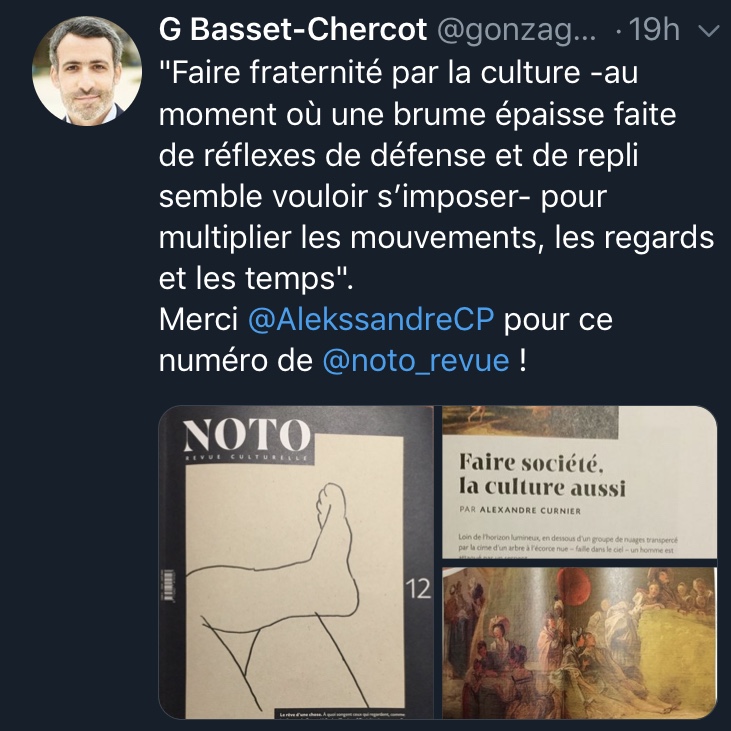Open the tweet via the 19h timestamp
Screen dimensions: 731x731
tap(654, 29)
